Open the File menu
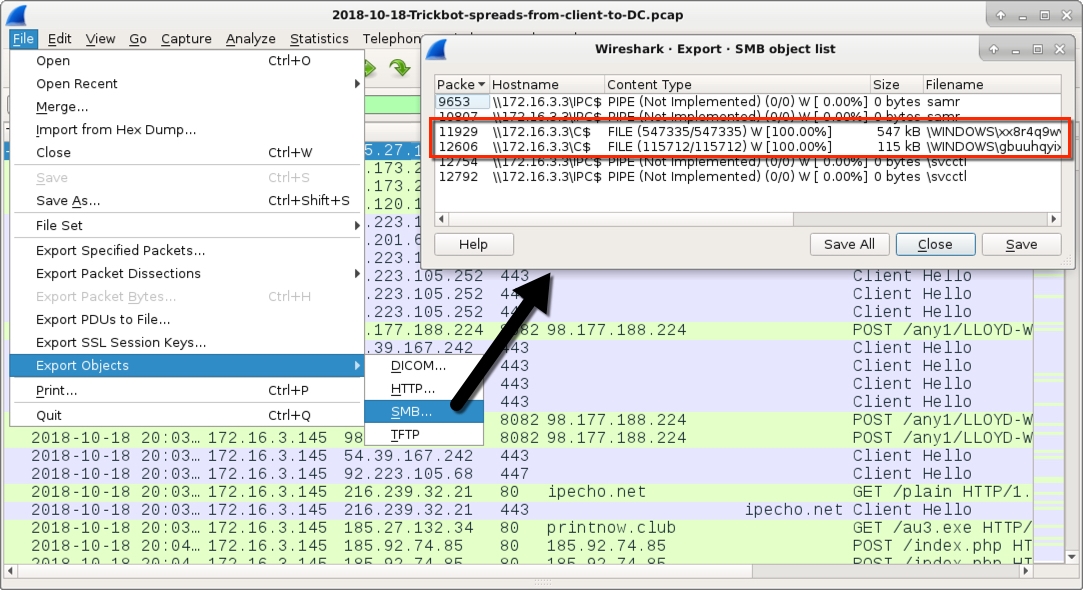 (x=23, y=39)
